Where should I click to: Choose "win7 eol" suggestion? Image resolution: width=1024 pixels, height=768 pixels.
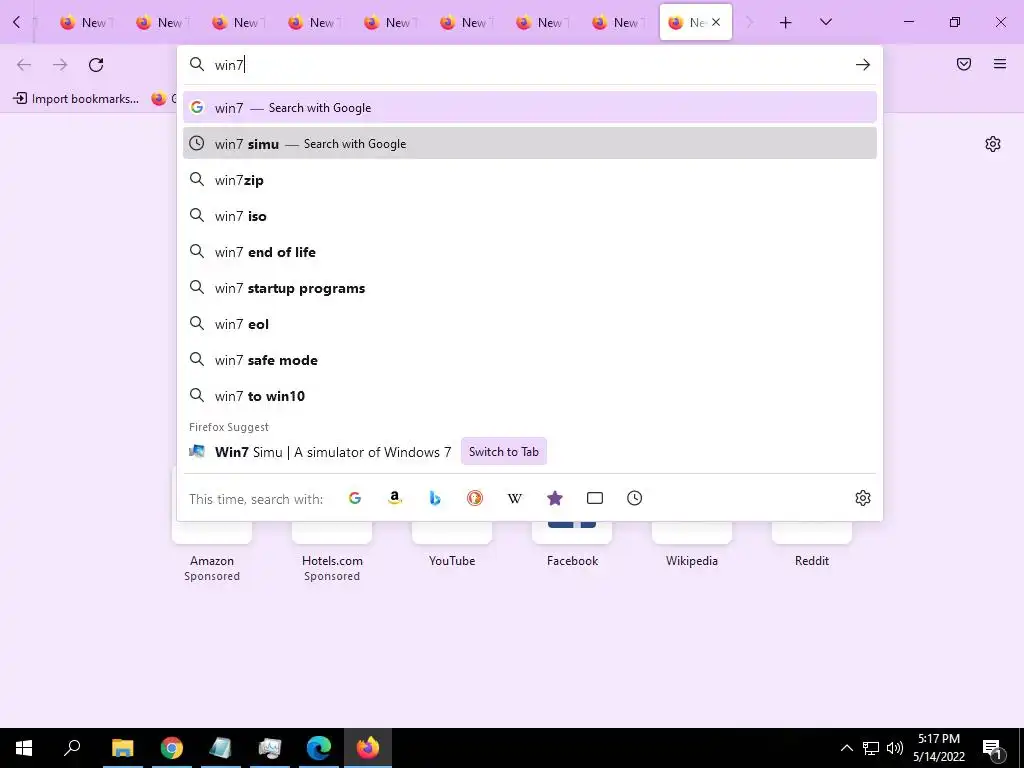530,324
